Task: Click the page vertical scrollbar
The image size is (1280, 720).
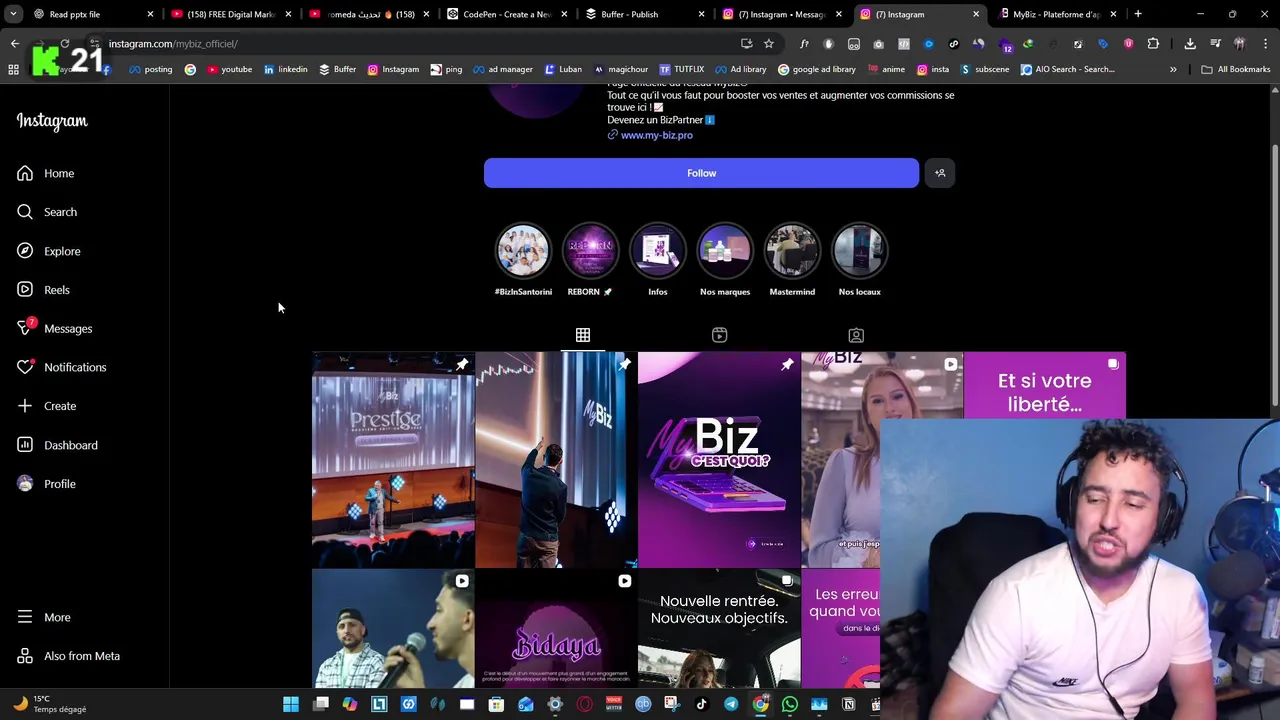Action: [1274, 275]
